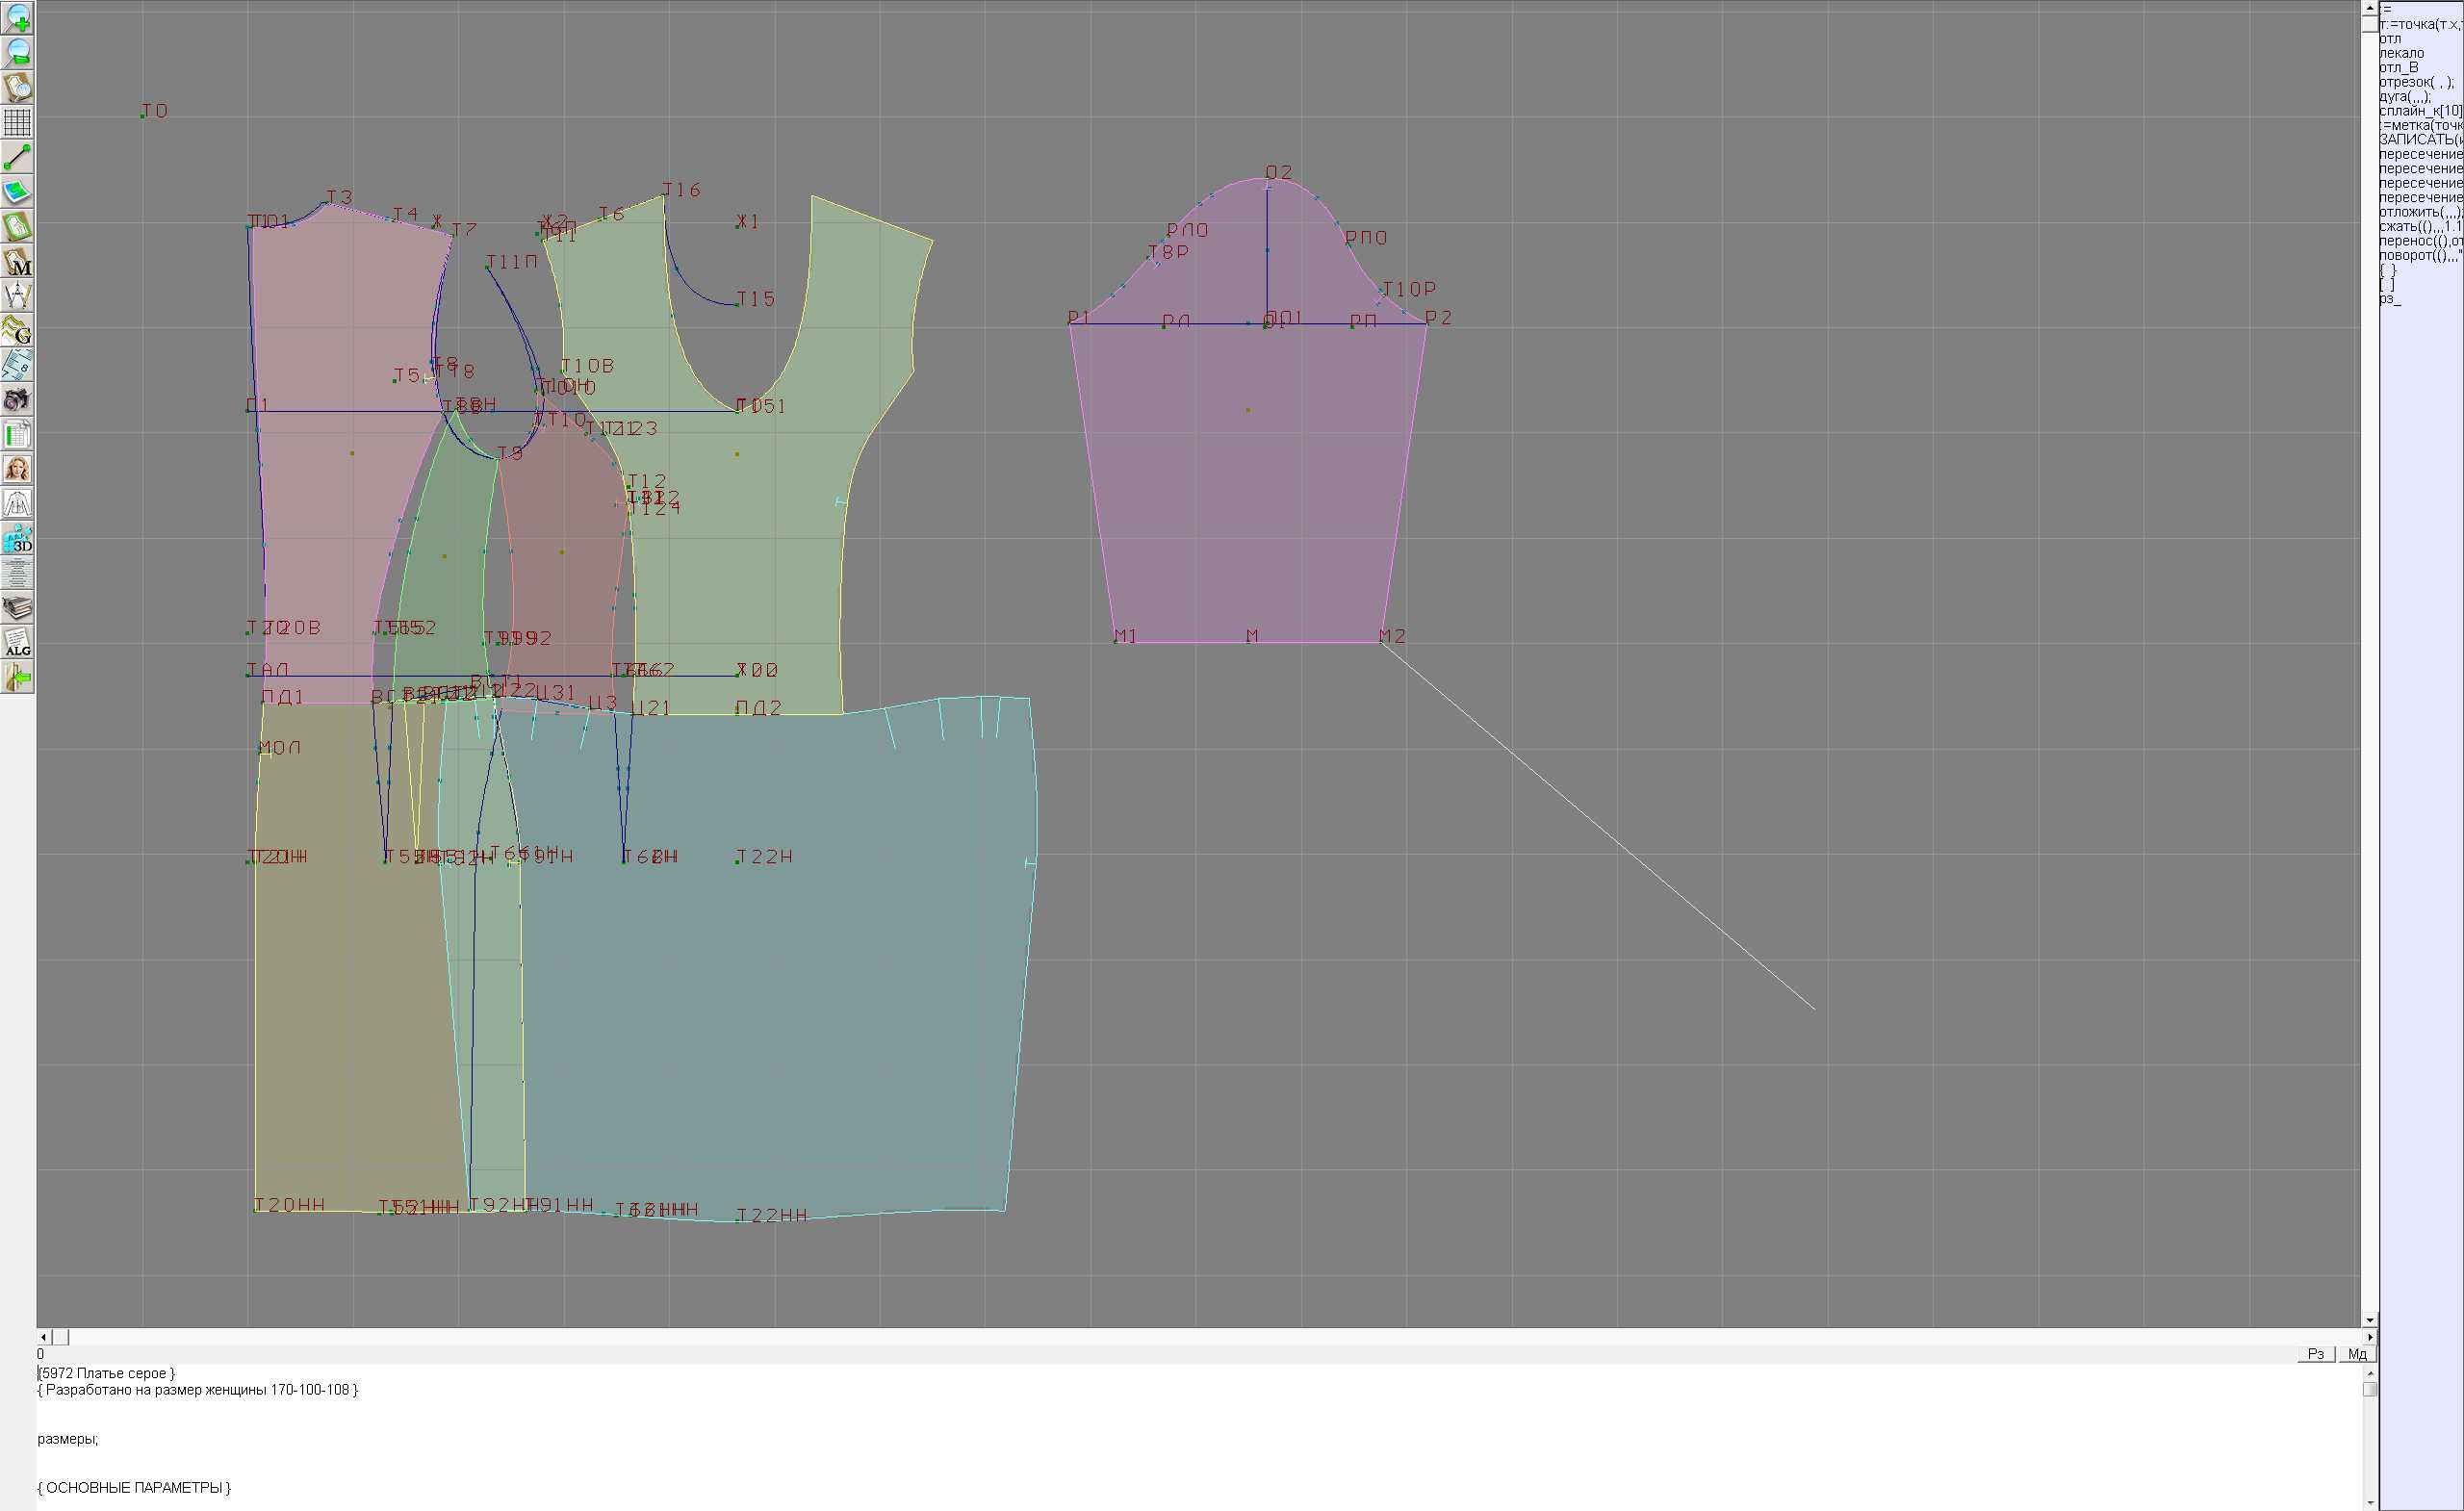Viewport: 2464px width, 1511px height.
Task: Click the canvas vertical scrollbar up arrow
Action: (2369, 7)
